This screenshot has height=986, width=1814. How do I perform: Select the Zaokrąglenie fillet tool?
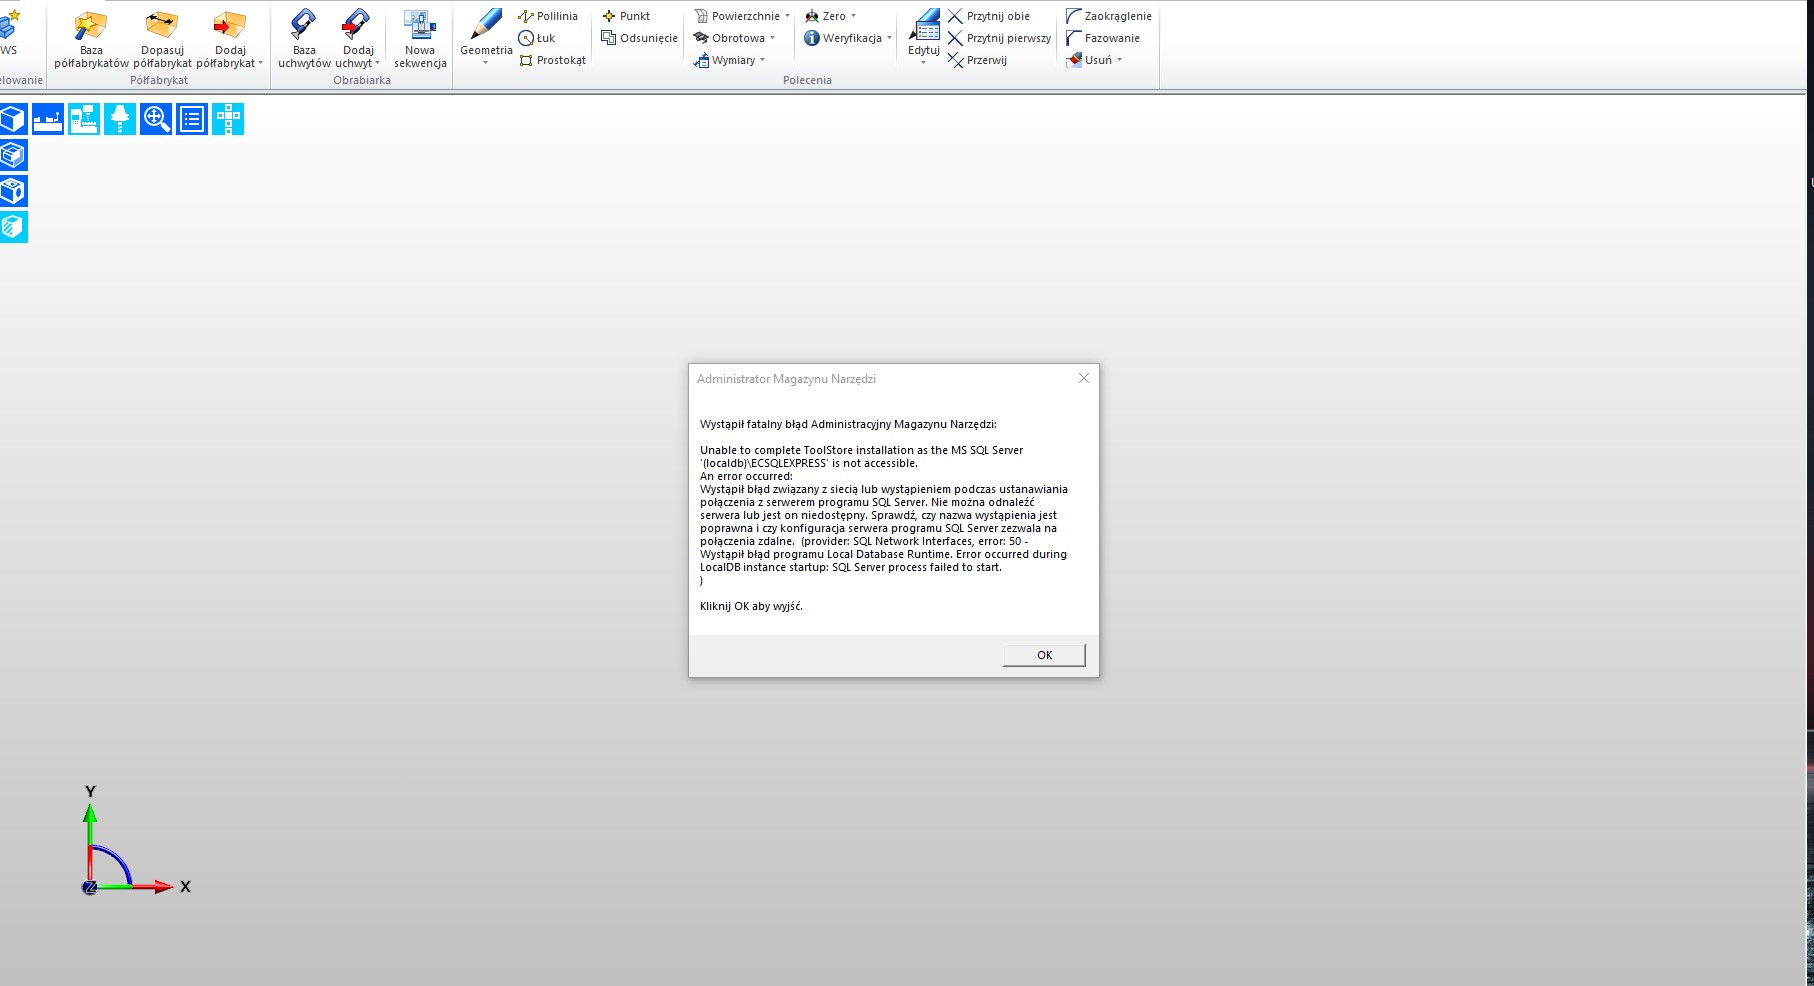click(1108, 16)
